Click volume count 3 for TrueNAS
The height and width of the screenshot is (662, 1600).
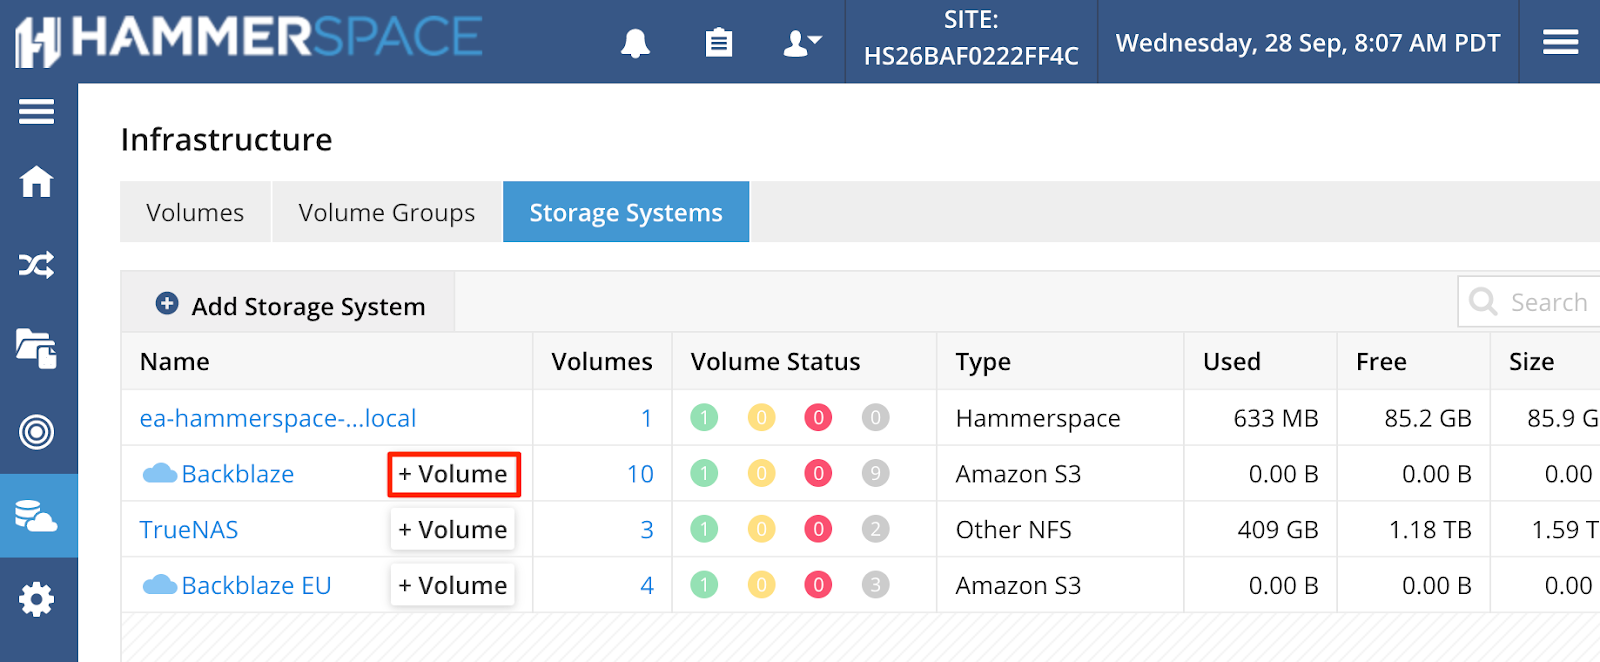[647, 530]
